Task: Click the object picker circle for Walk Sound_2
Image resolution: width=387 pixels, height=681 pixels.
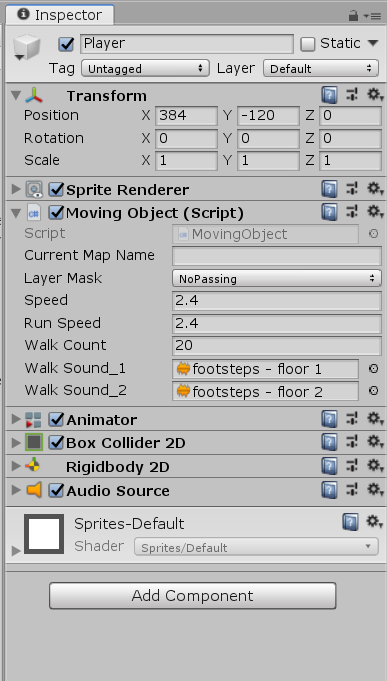Action: point(373,391)
